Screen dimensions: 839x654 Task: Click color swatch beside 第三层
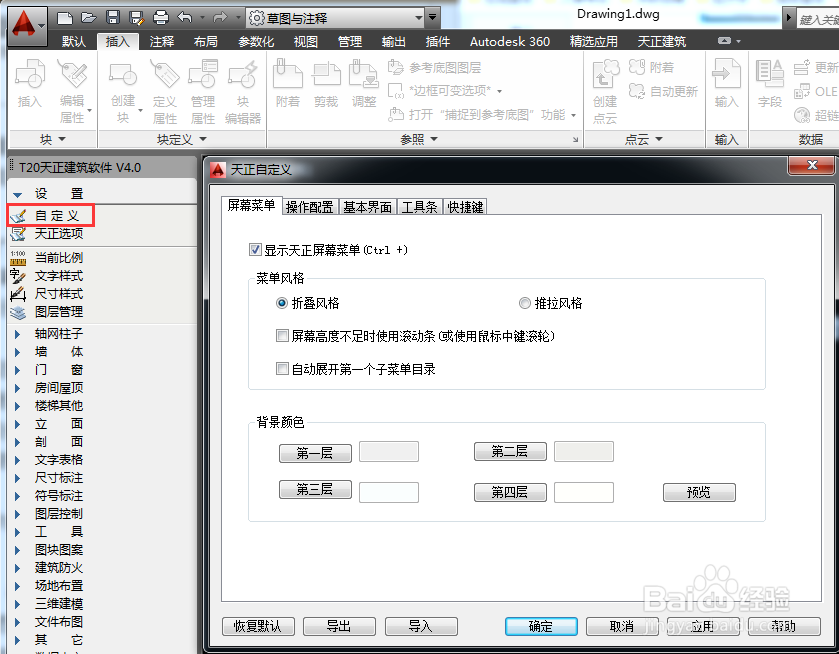389,492
